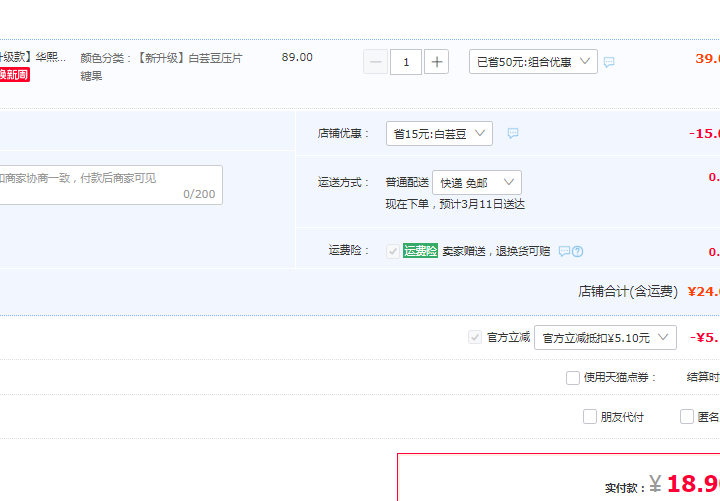Increase quantity with the plus button
Image resolution: width=720 pixels, height=501 pixels.
pos(437,62)
